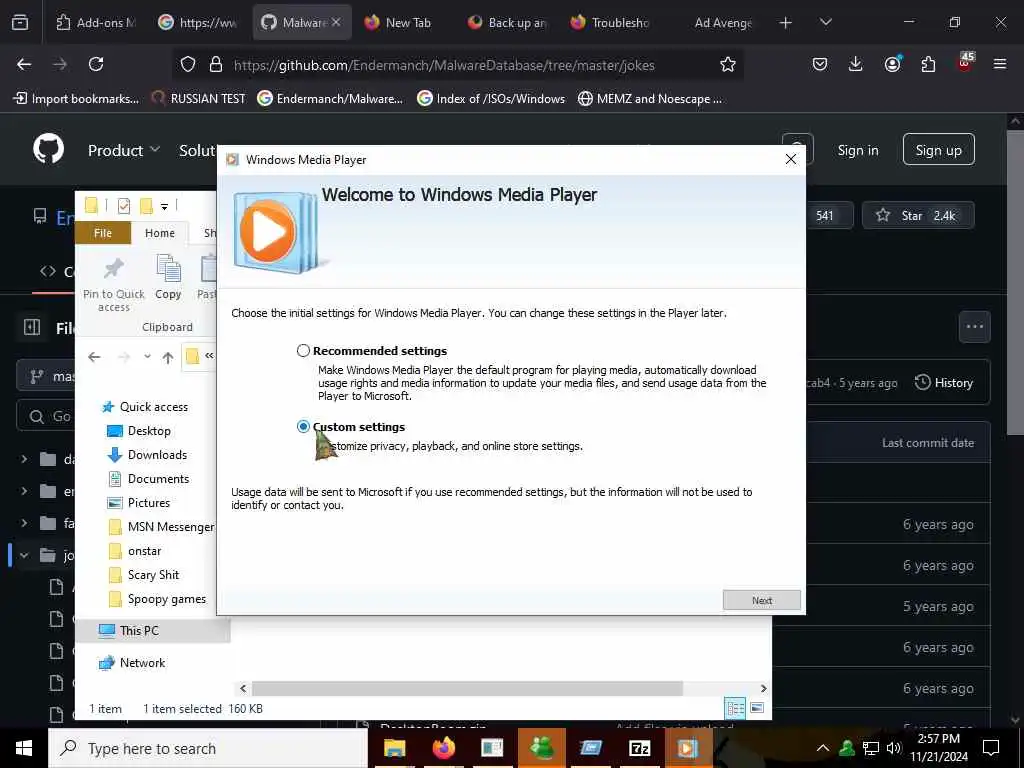The image size is (1024, 768).
Task: Expand the fa folder in GitHub tree
Action: (x=24, y=523)
